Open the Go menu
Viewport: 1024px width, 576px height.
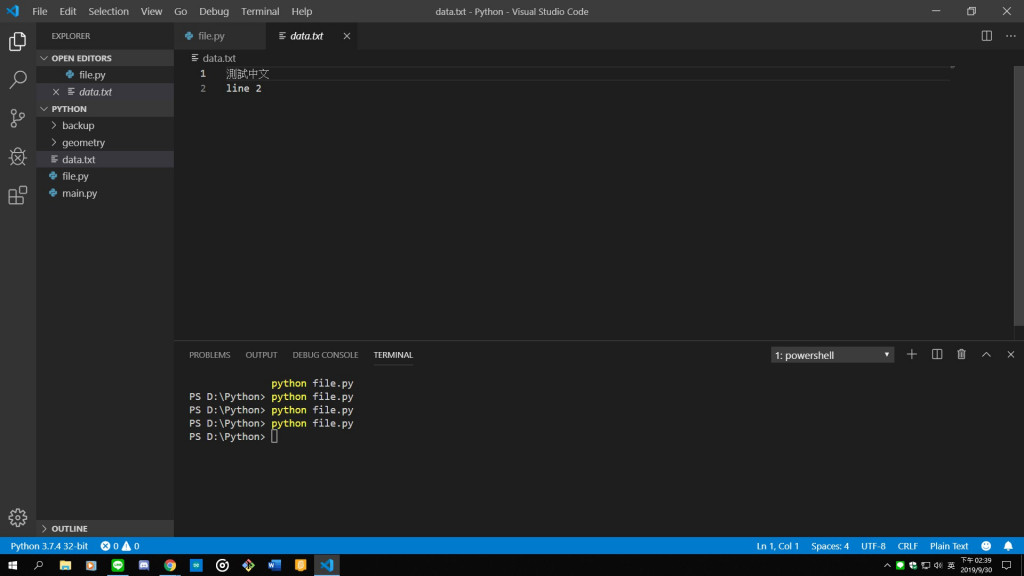180,11
